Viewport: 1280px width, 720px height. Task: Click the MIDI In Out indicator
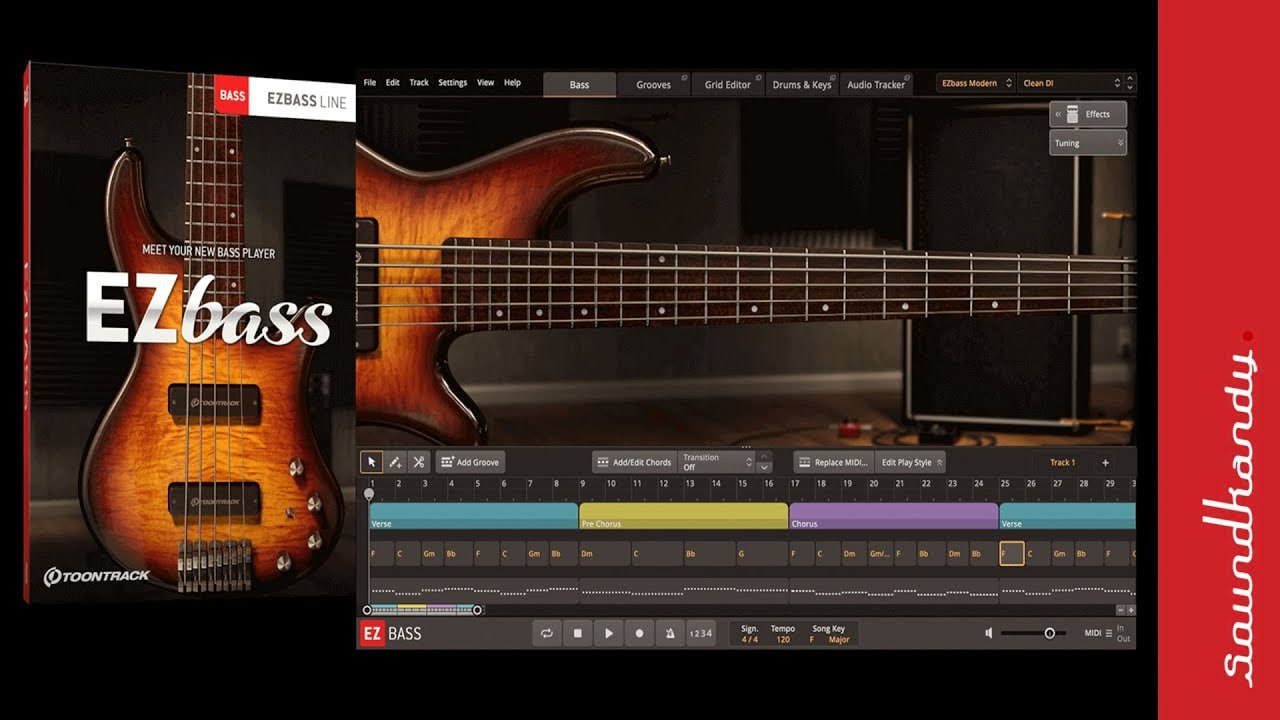(1123, 633)
